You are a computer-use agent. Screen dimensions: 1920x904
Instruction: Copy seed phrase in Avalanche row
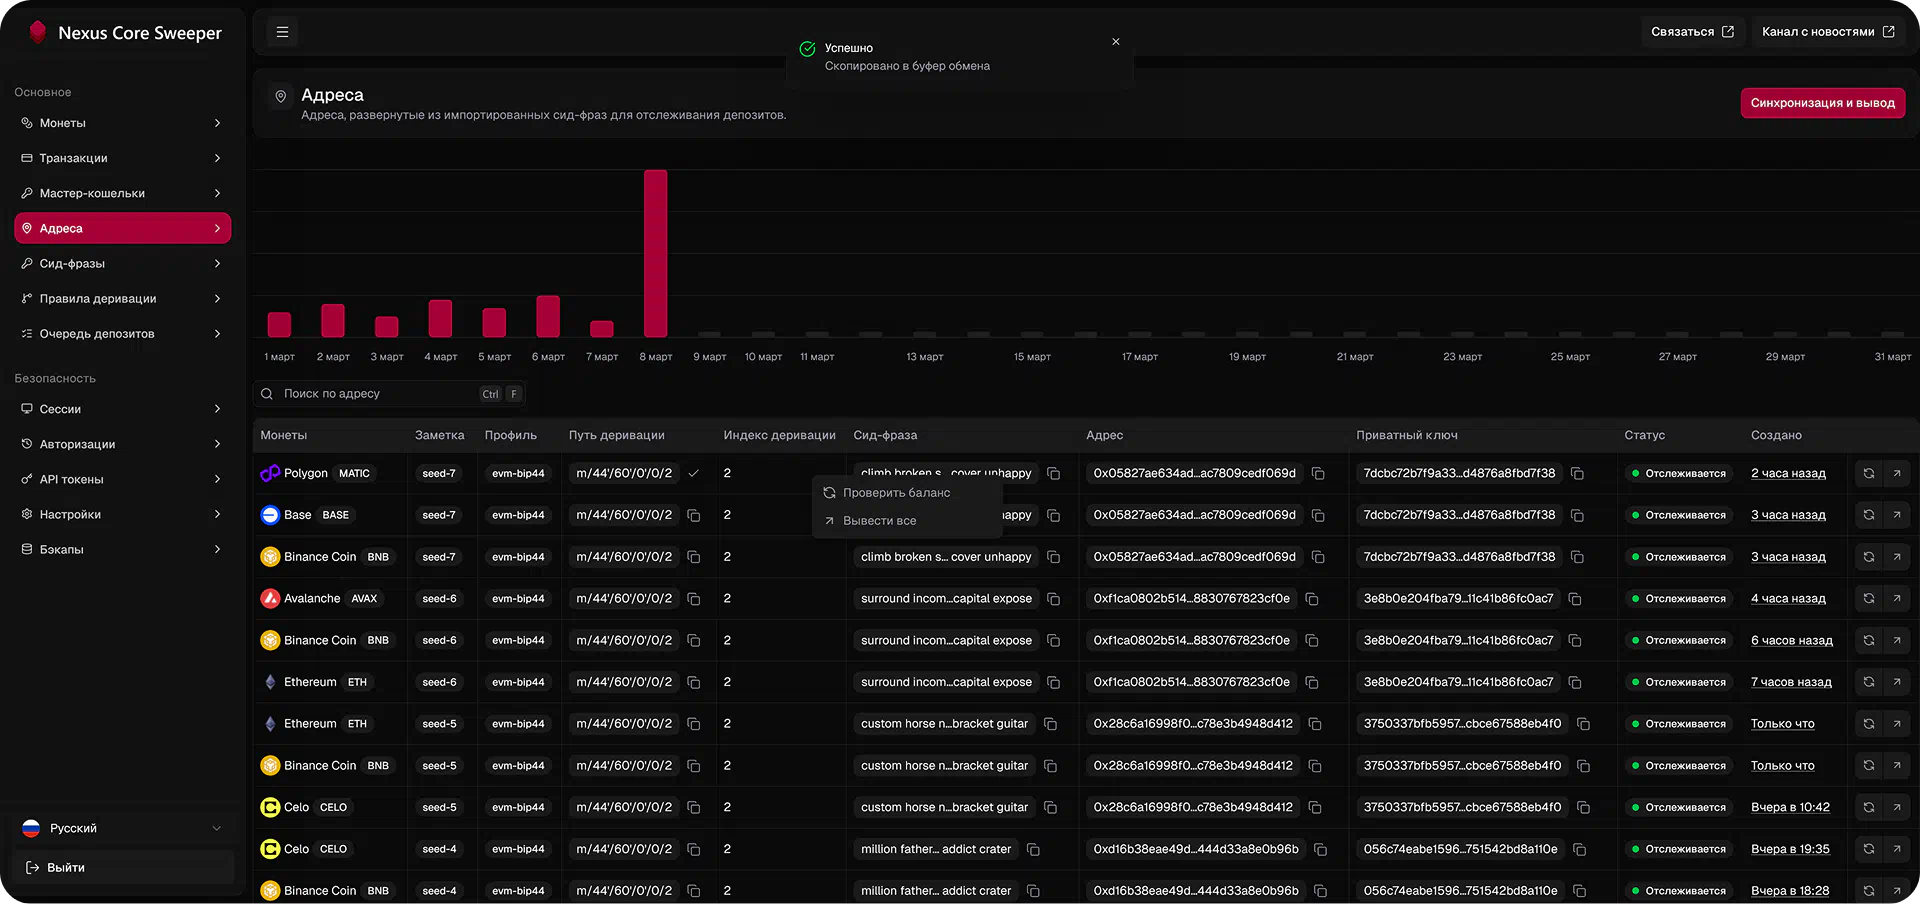[1053, 599]
